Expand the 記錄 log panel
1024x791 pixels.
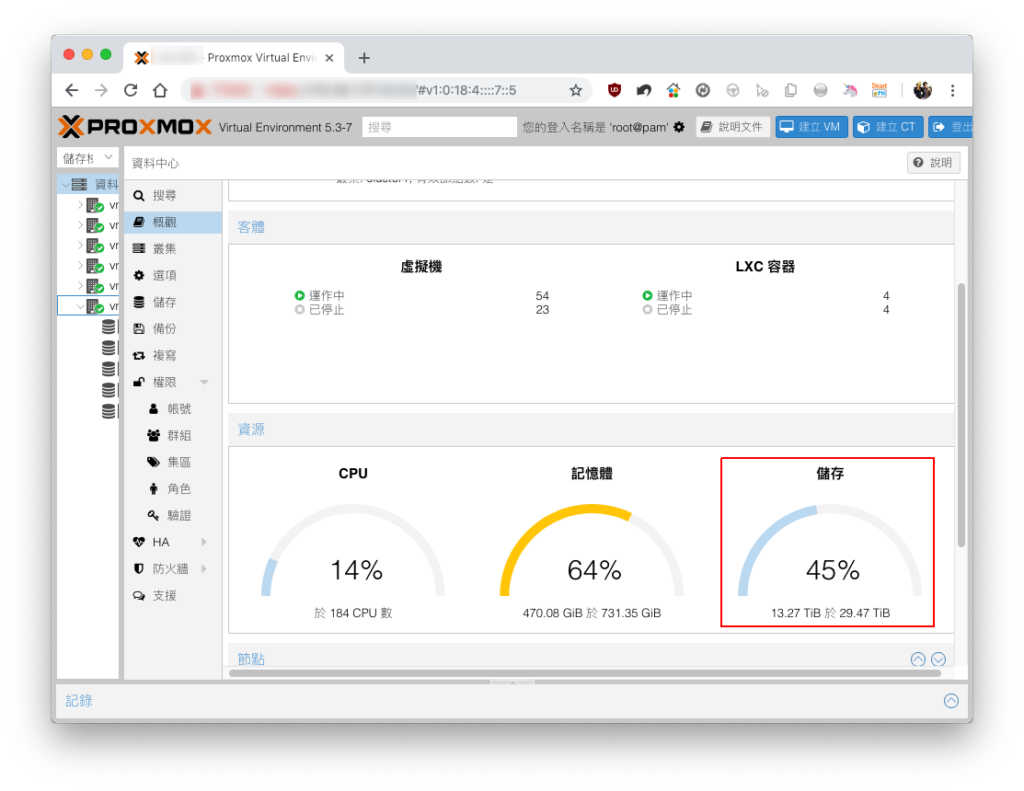951,701
